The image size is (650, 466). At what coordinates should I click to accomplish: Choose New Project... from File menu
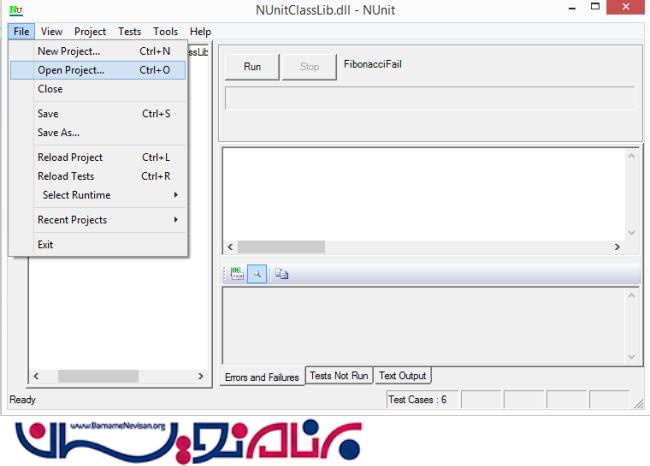98,51
